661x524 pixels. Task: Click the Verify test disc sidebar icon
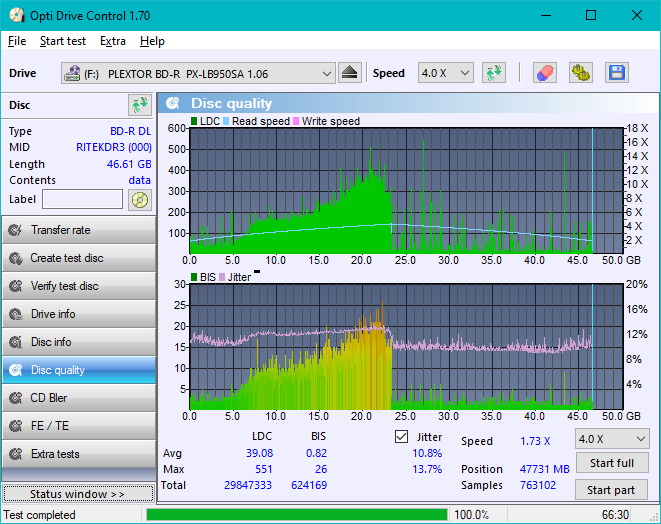click(x=16, y=286)
